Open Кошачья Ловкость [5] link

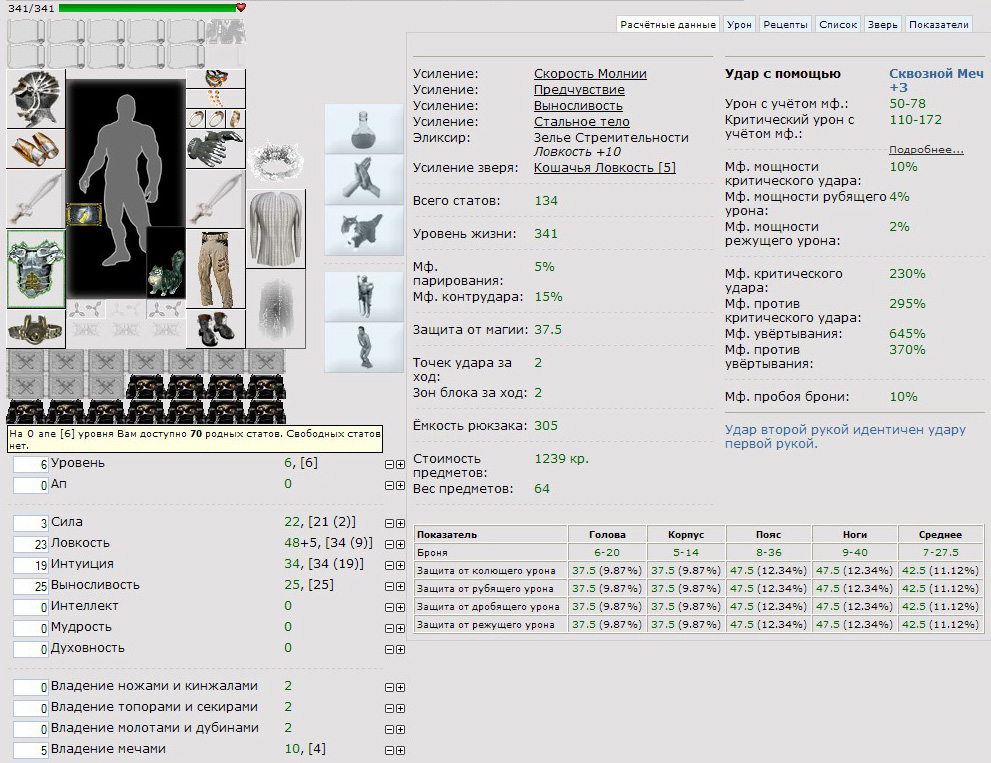pos(605,168)
